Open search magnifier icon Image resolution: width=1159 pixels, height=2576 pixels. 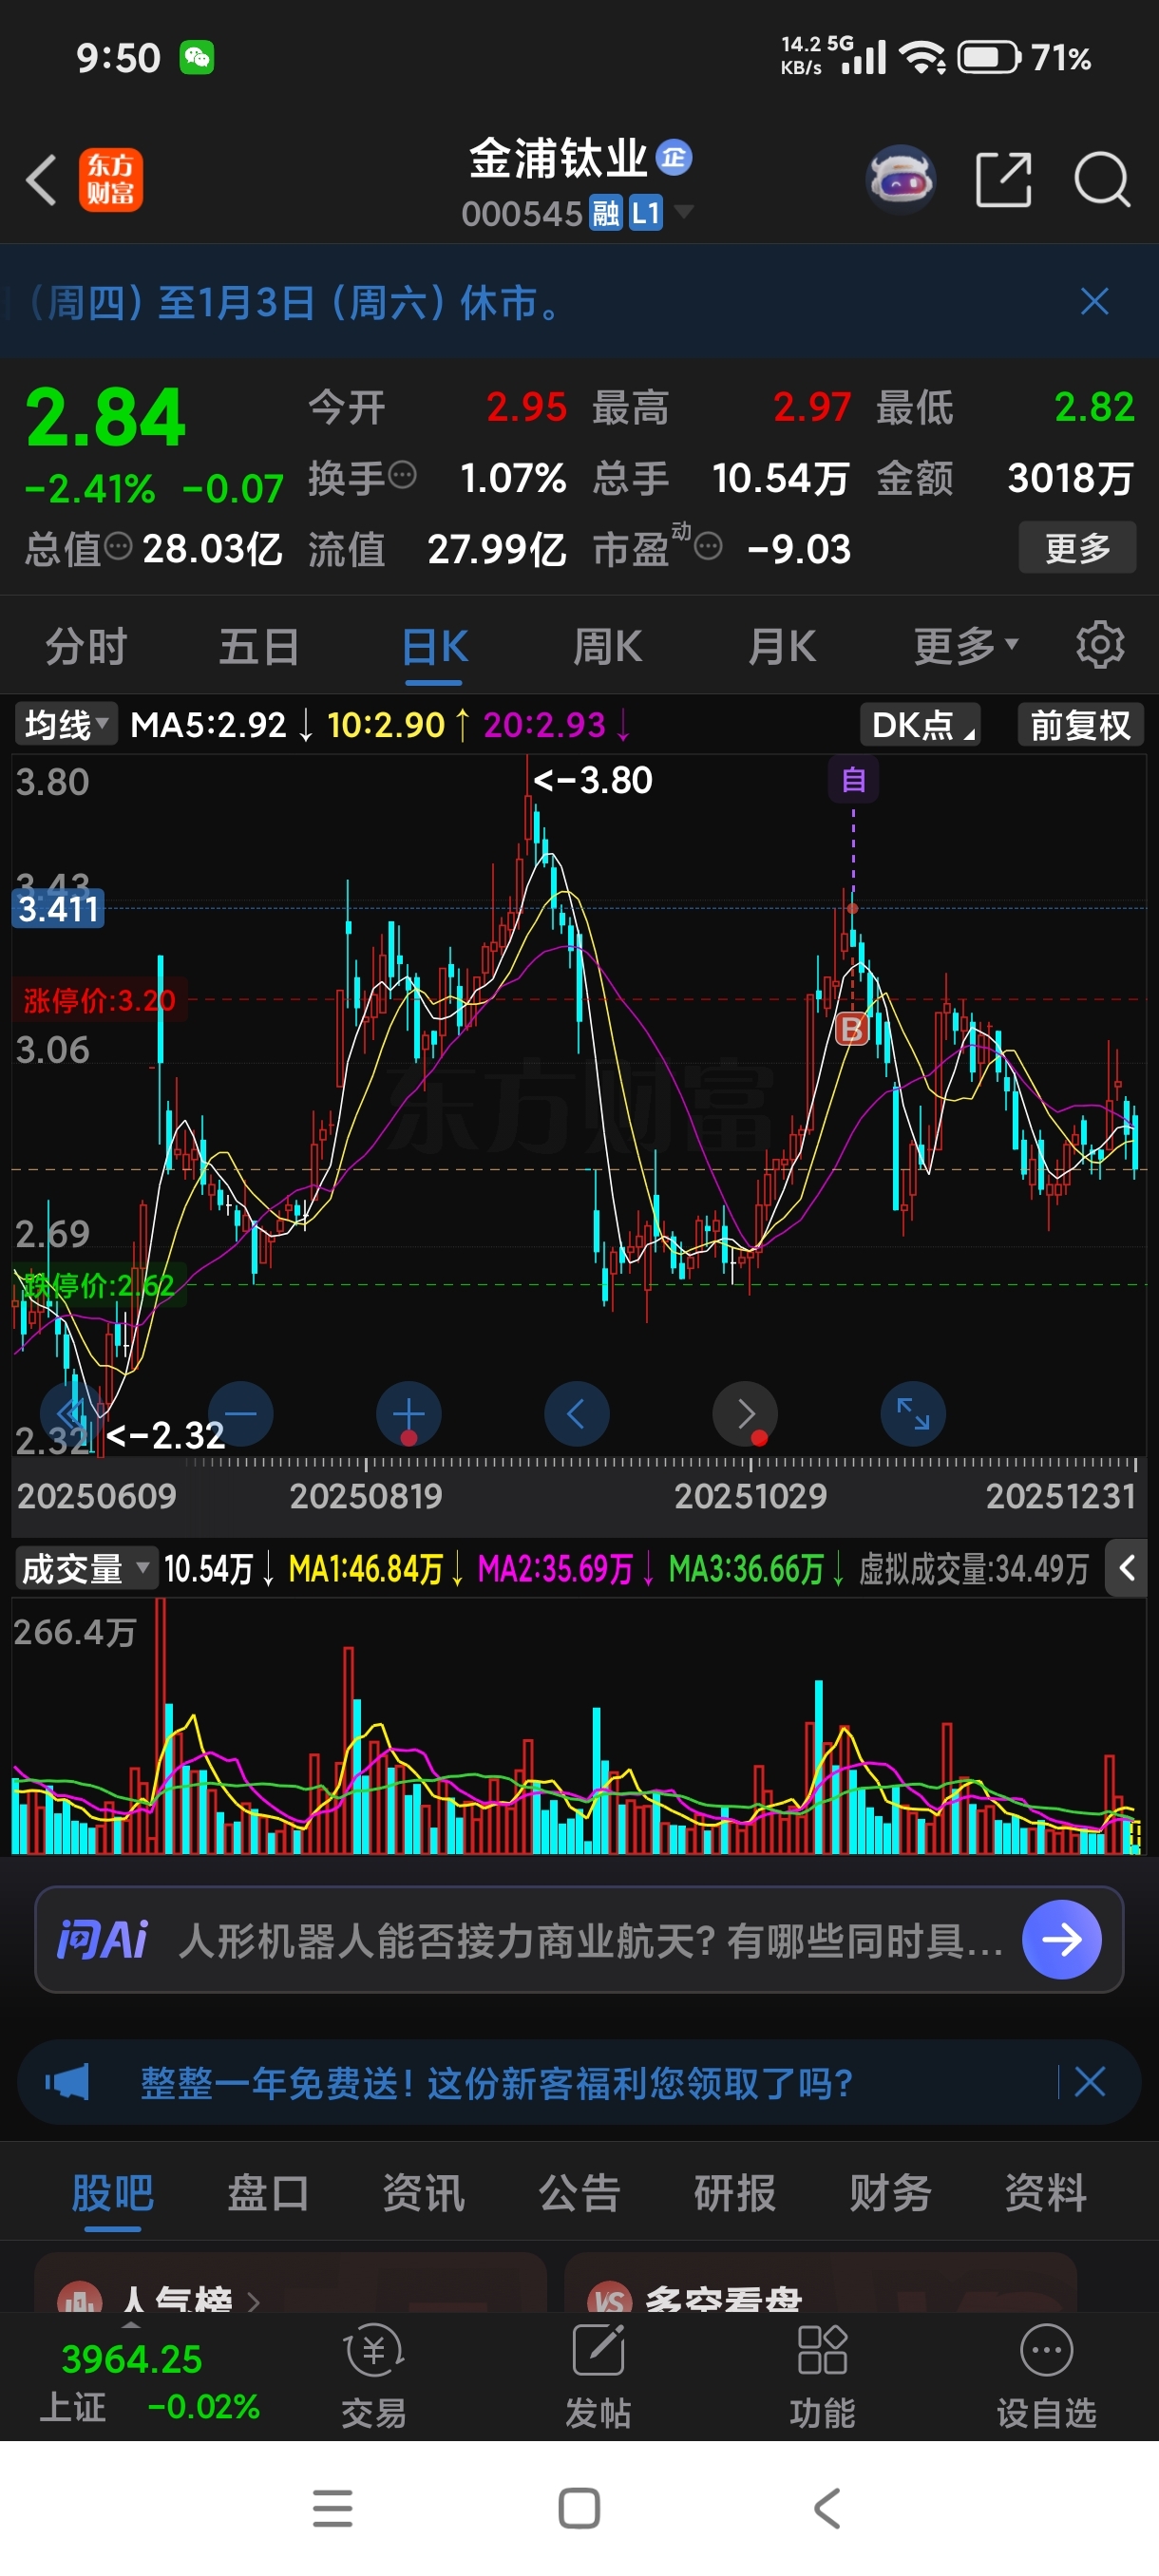point(1102,180)
